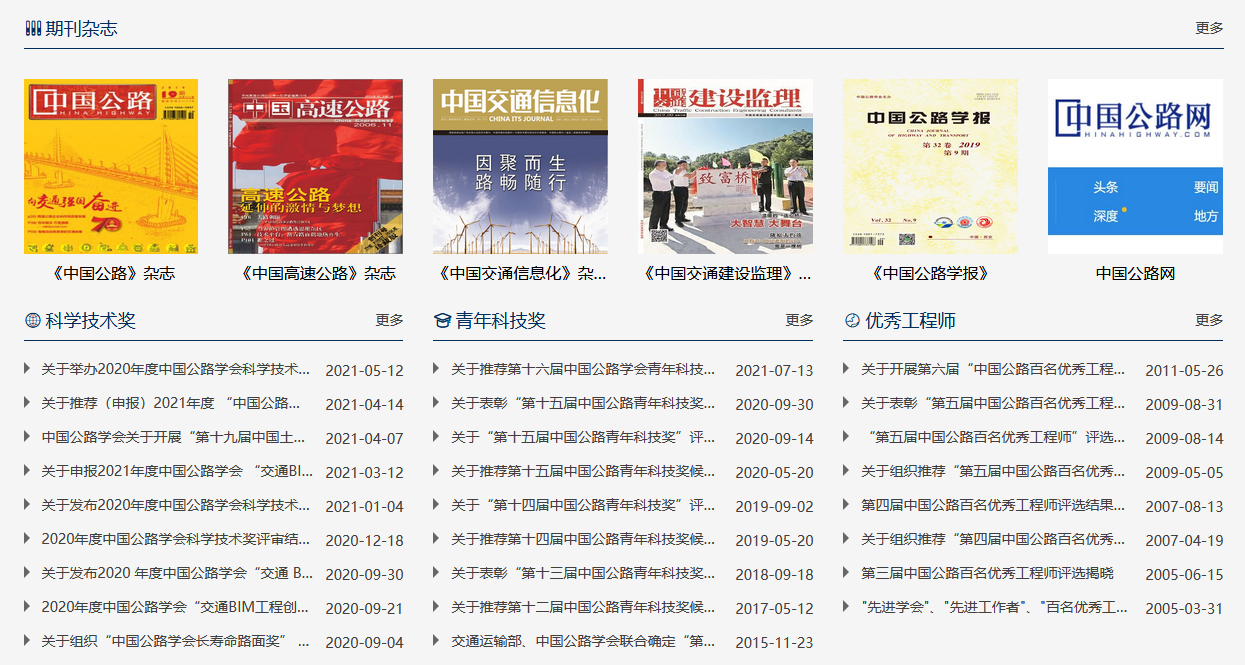This screenshot has height=665, width=1245.
Task: Open 关于推荐第十四届中国公路青年科技奖候… article
Action: coord(583,539)
